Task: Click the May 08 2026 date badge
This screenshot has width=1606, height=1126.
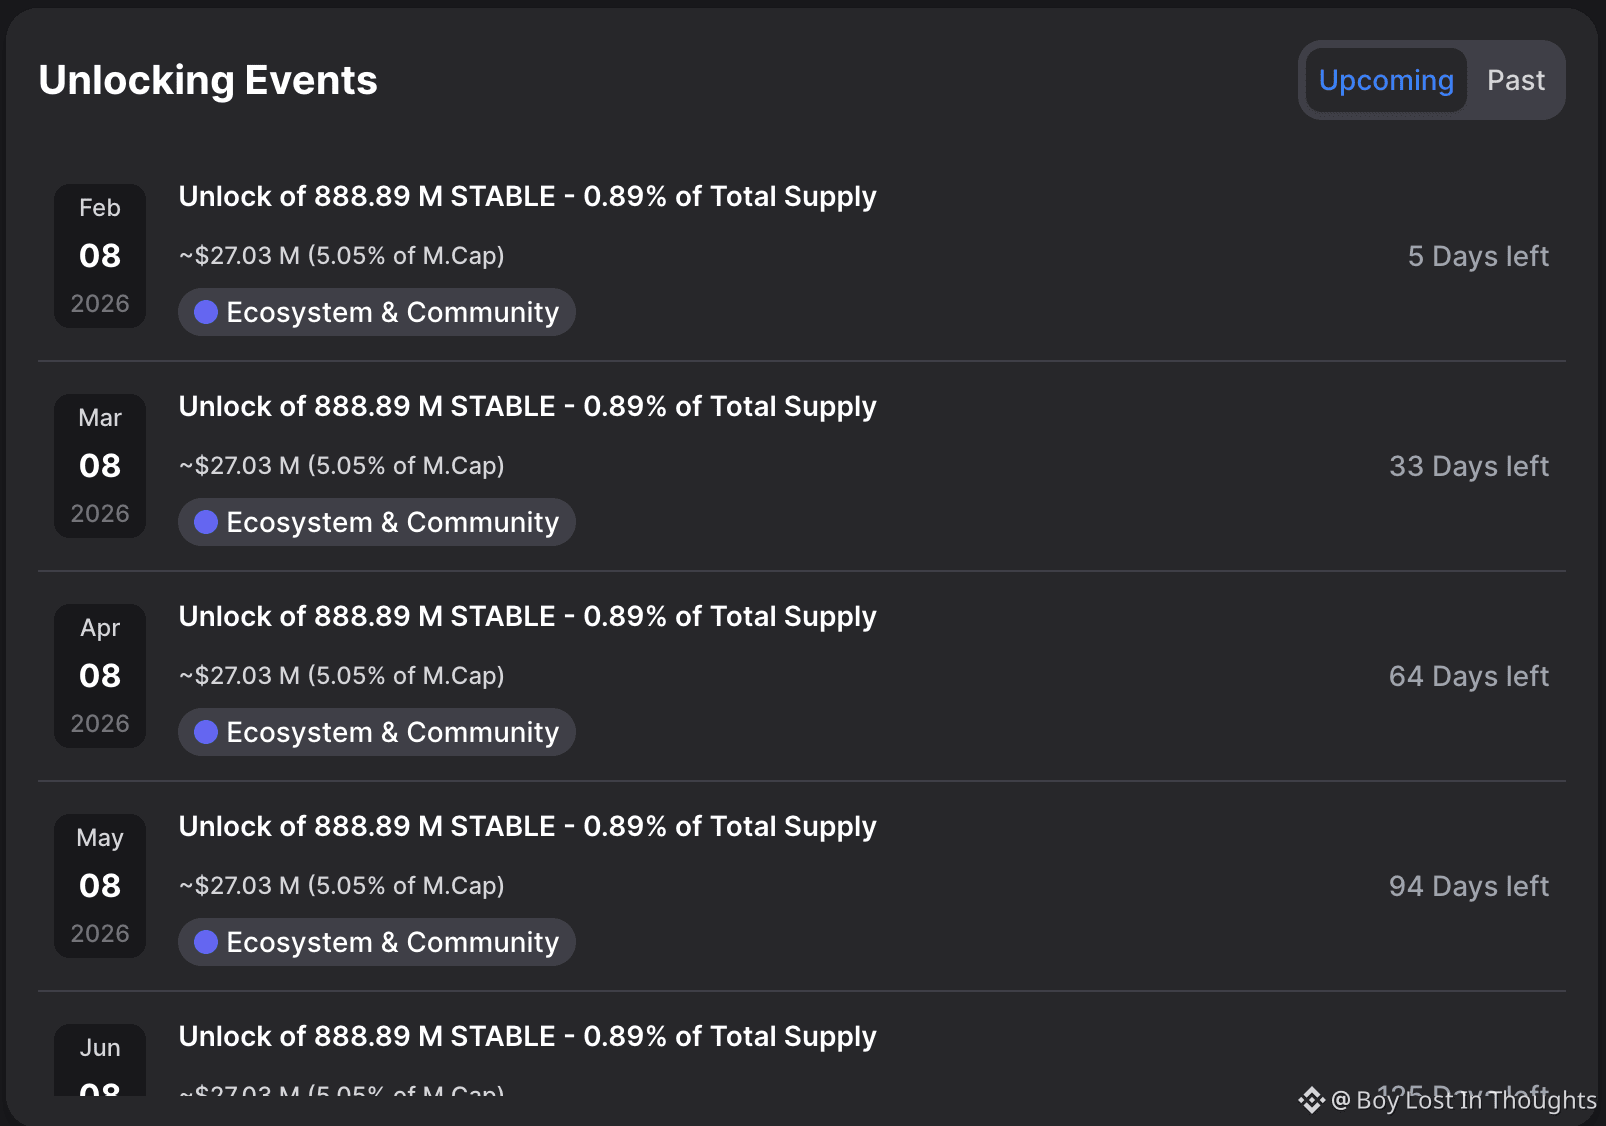Action: point(100,886)
